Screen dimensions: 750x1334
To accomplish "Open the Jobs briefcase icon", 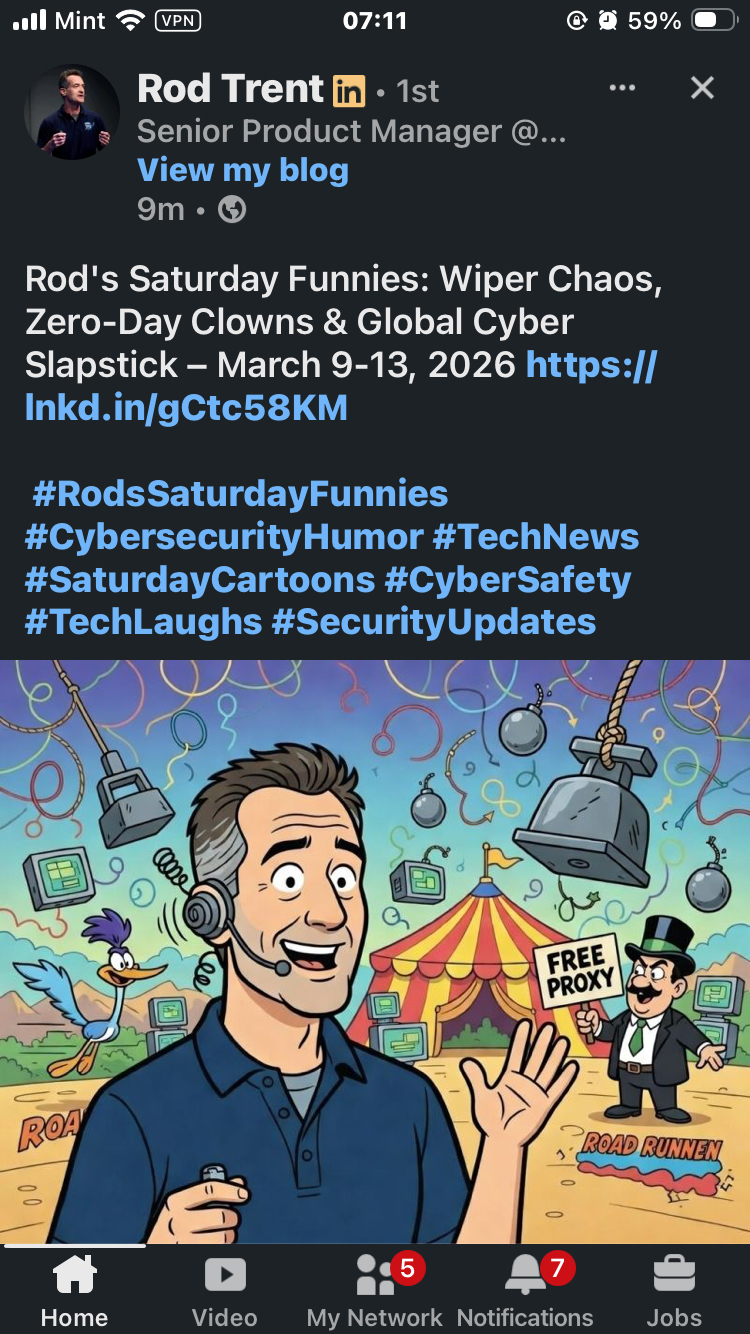I will pyautogui.click(x=675, y=1275).
